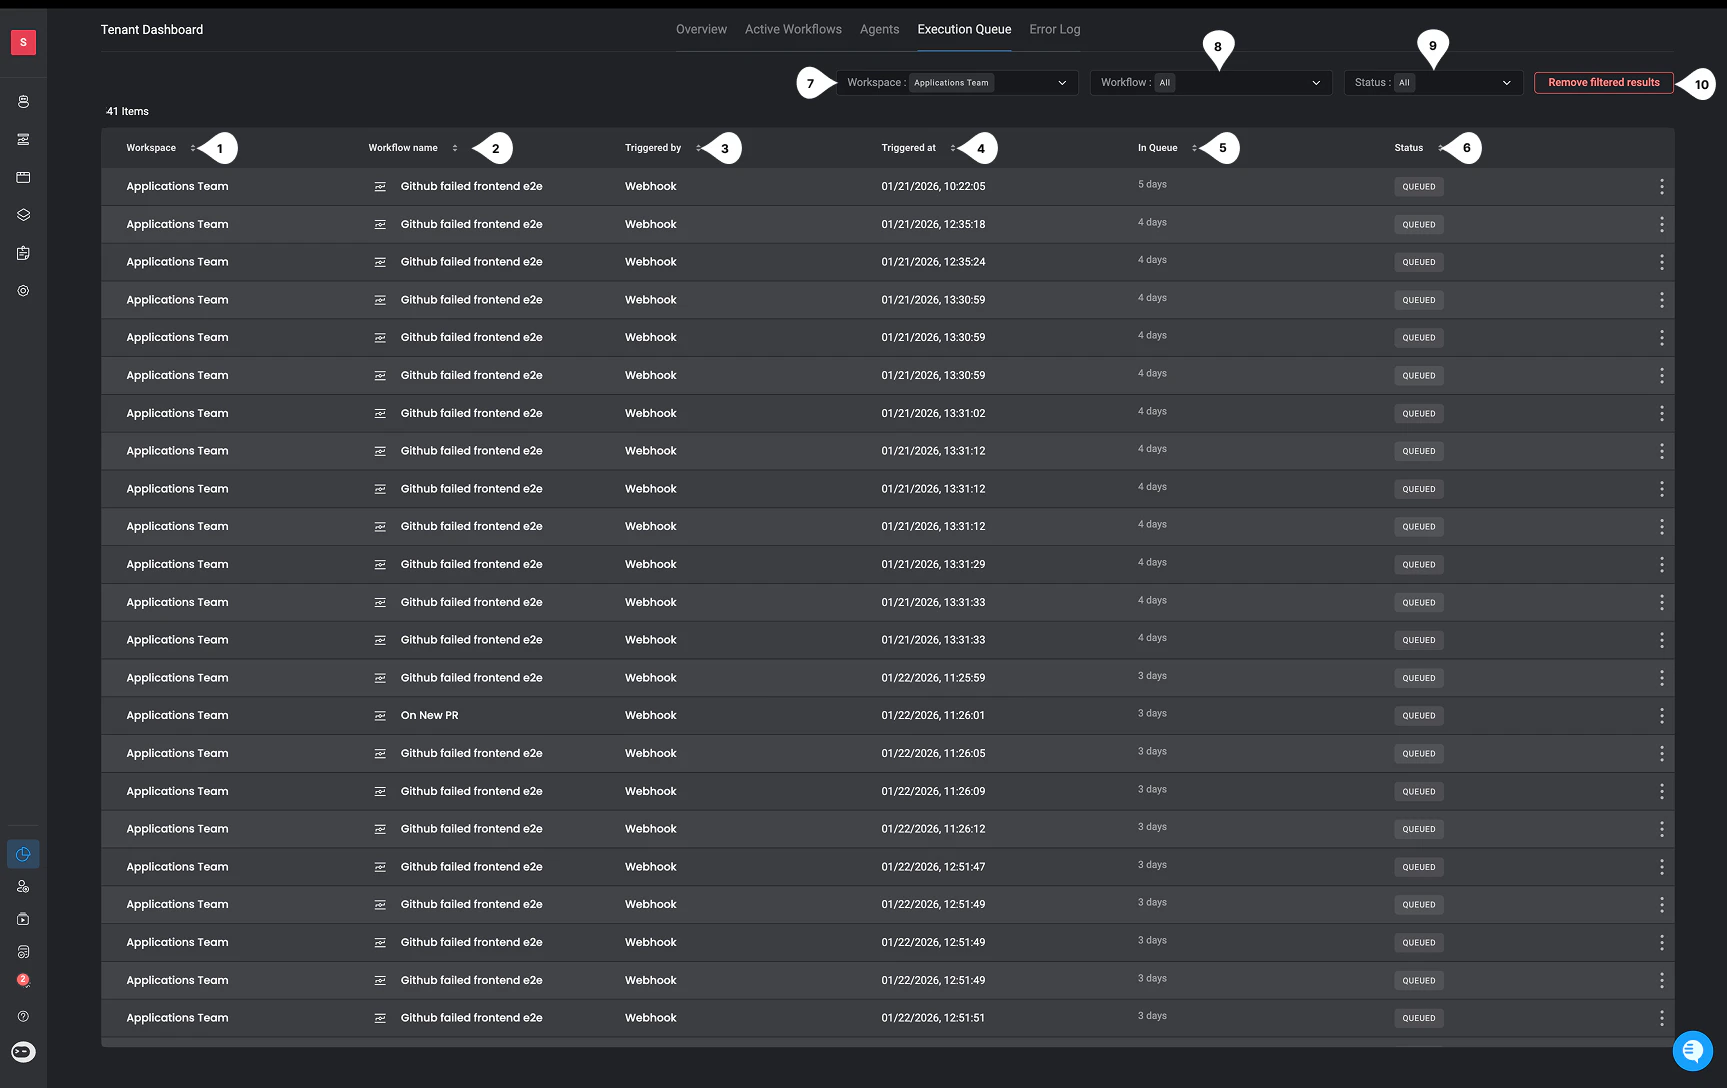Screen dimensions: 1727x1088
Task: Switch to the Active Workflows tab
Action: point(793,29)
